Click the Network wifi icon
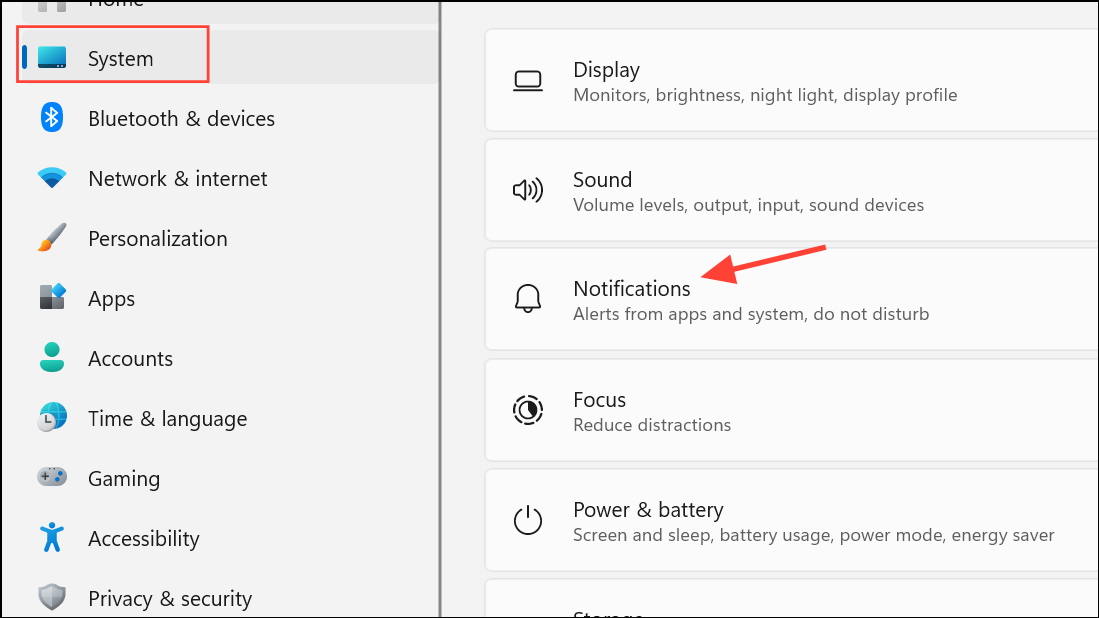Viewport: 1099px width, 618px height. tap(52, 179)
